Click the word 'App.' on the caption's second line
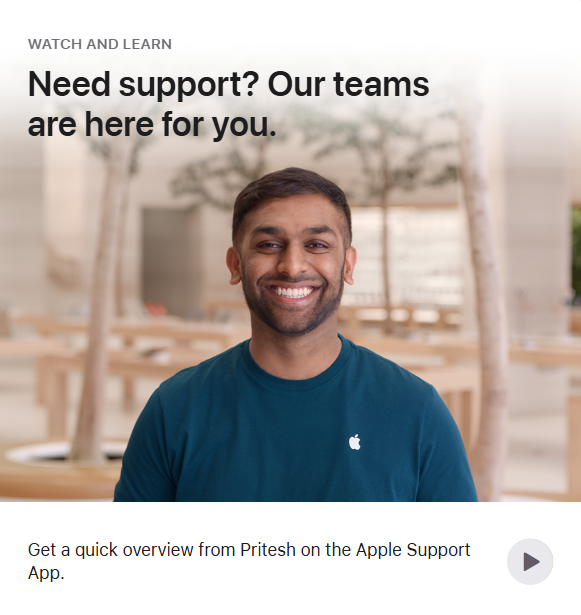 tap(46, 573)
